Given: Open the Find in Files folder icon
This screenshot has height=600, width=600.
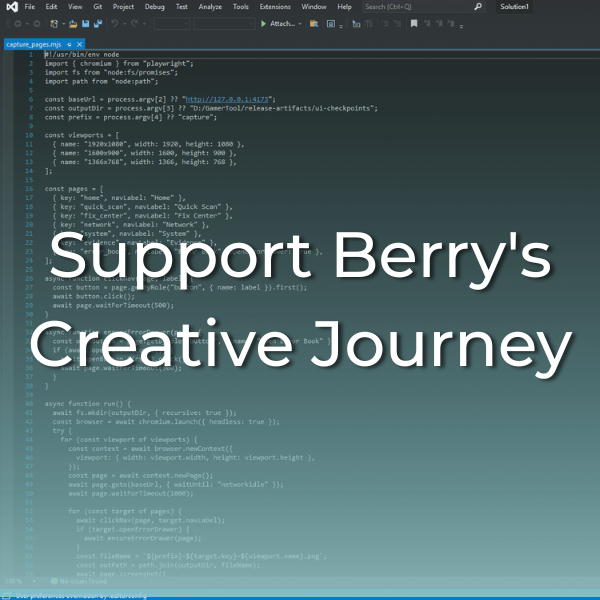Looking at the screenshot, I should pyautogui.click(x=314, y=24).
